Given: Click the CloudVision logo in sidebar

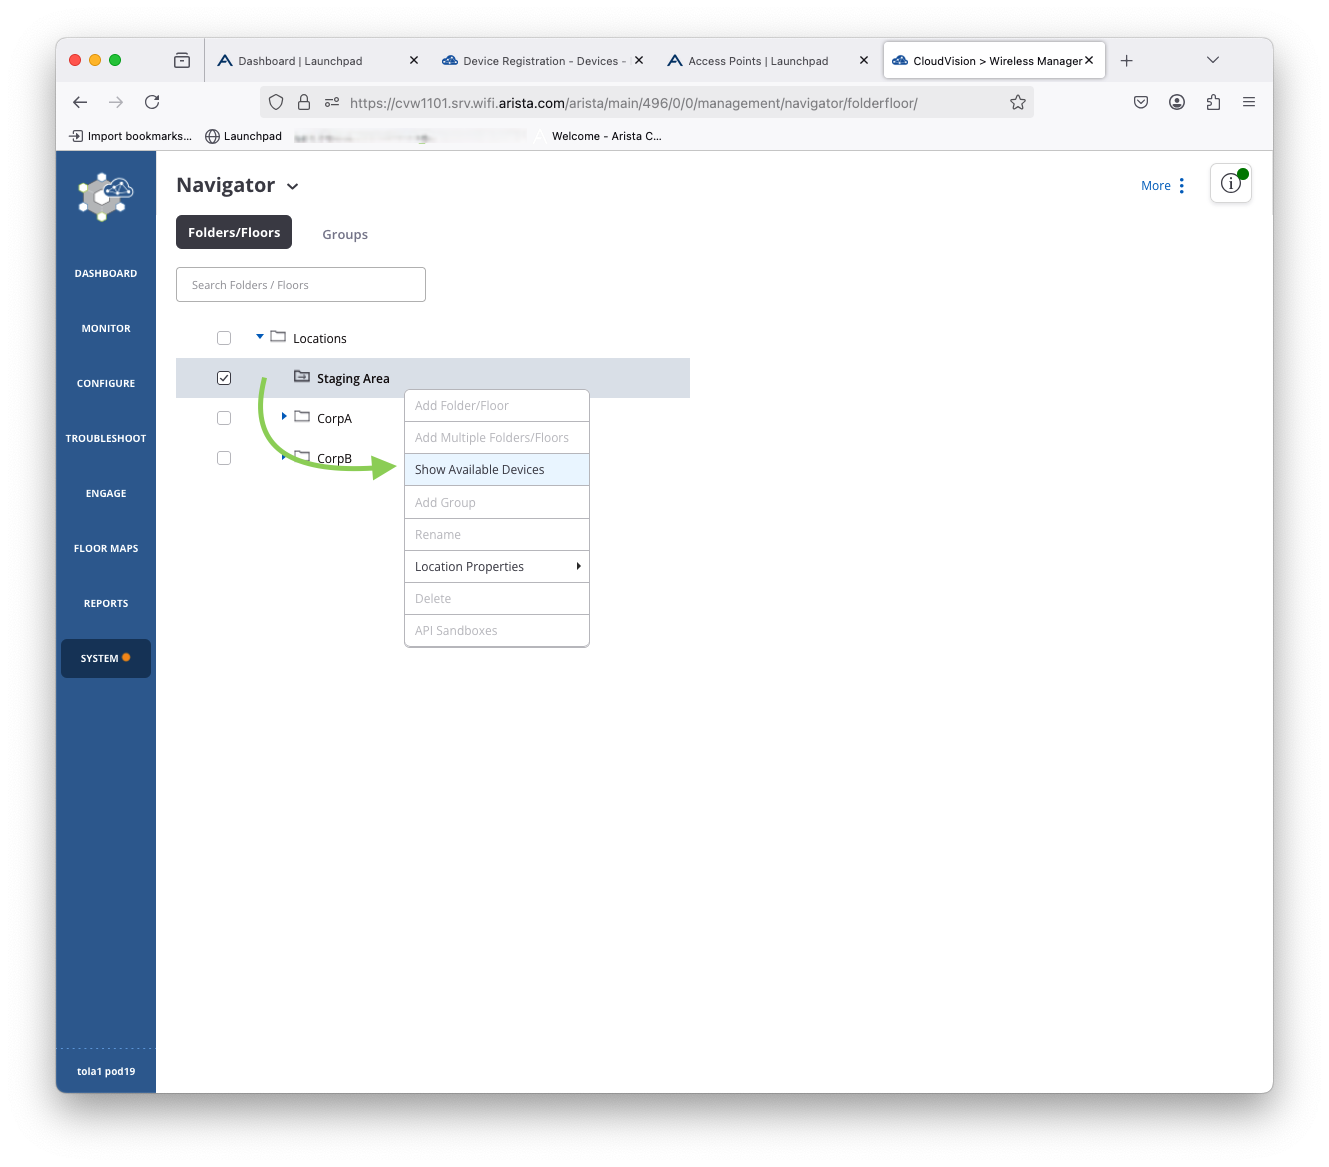Looking at the screenshot, I should click(105, 196).
